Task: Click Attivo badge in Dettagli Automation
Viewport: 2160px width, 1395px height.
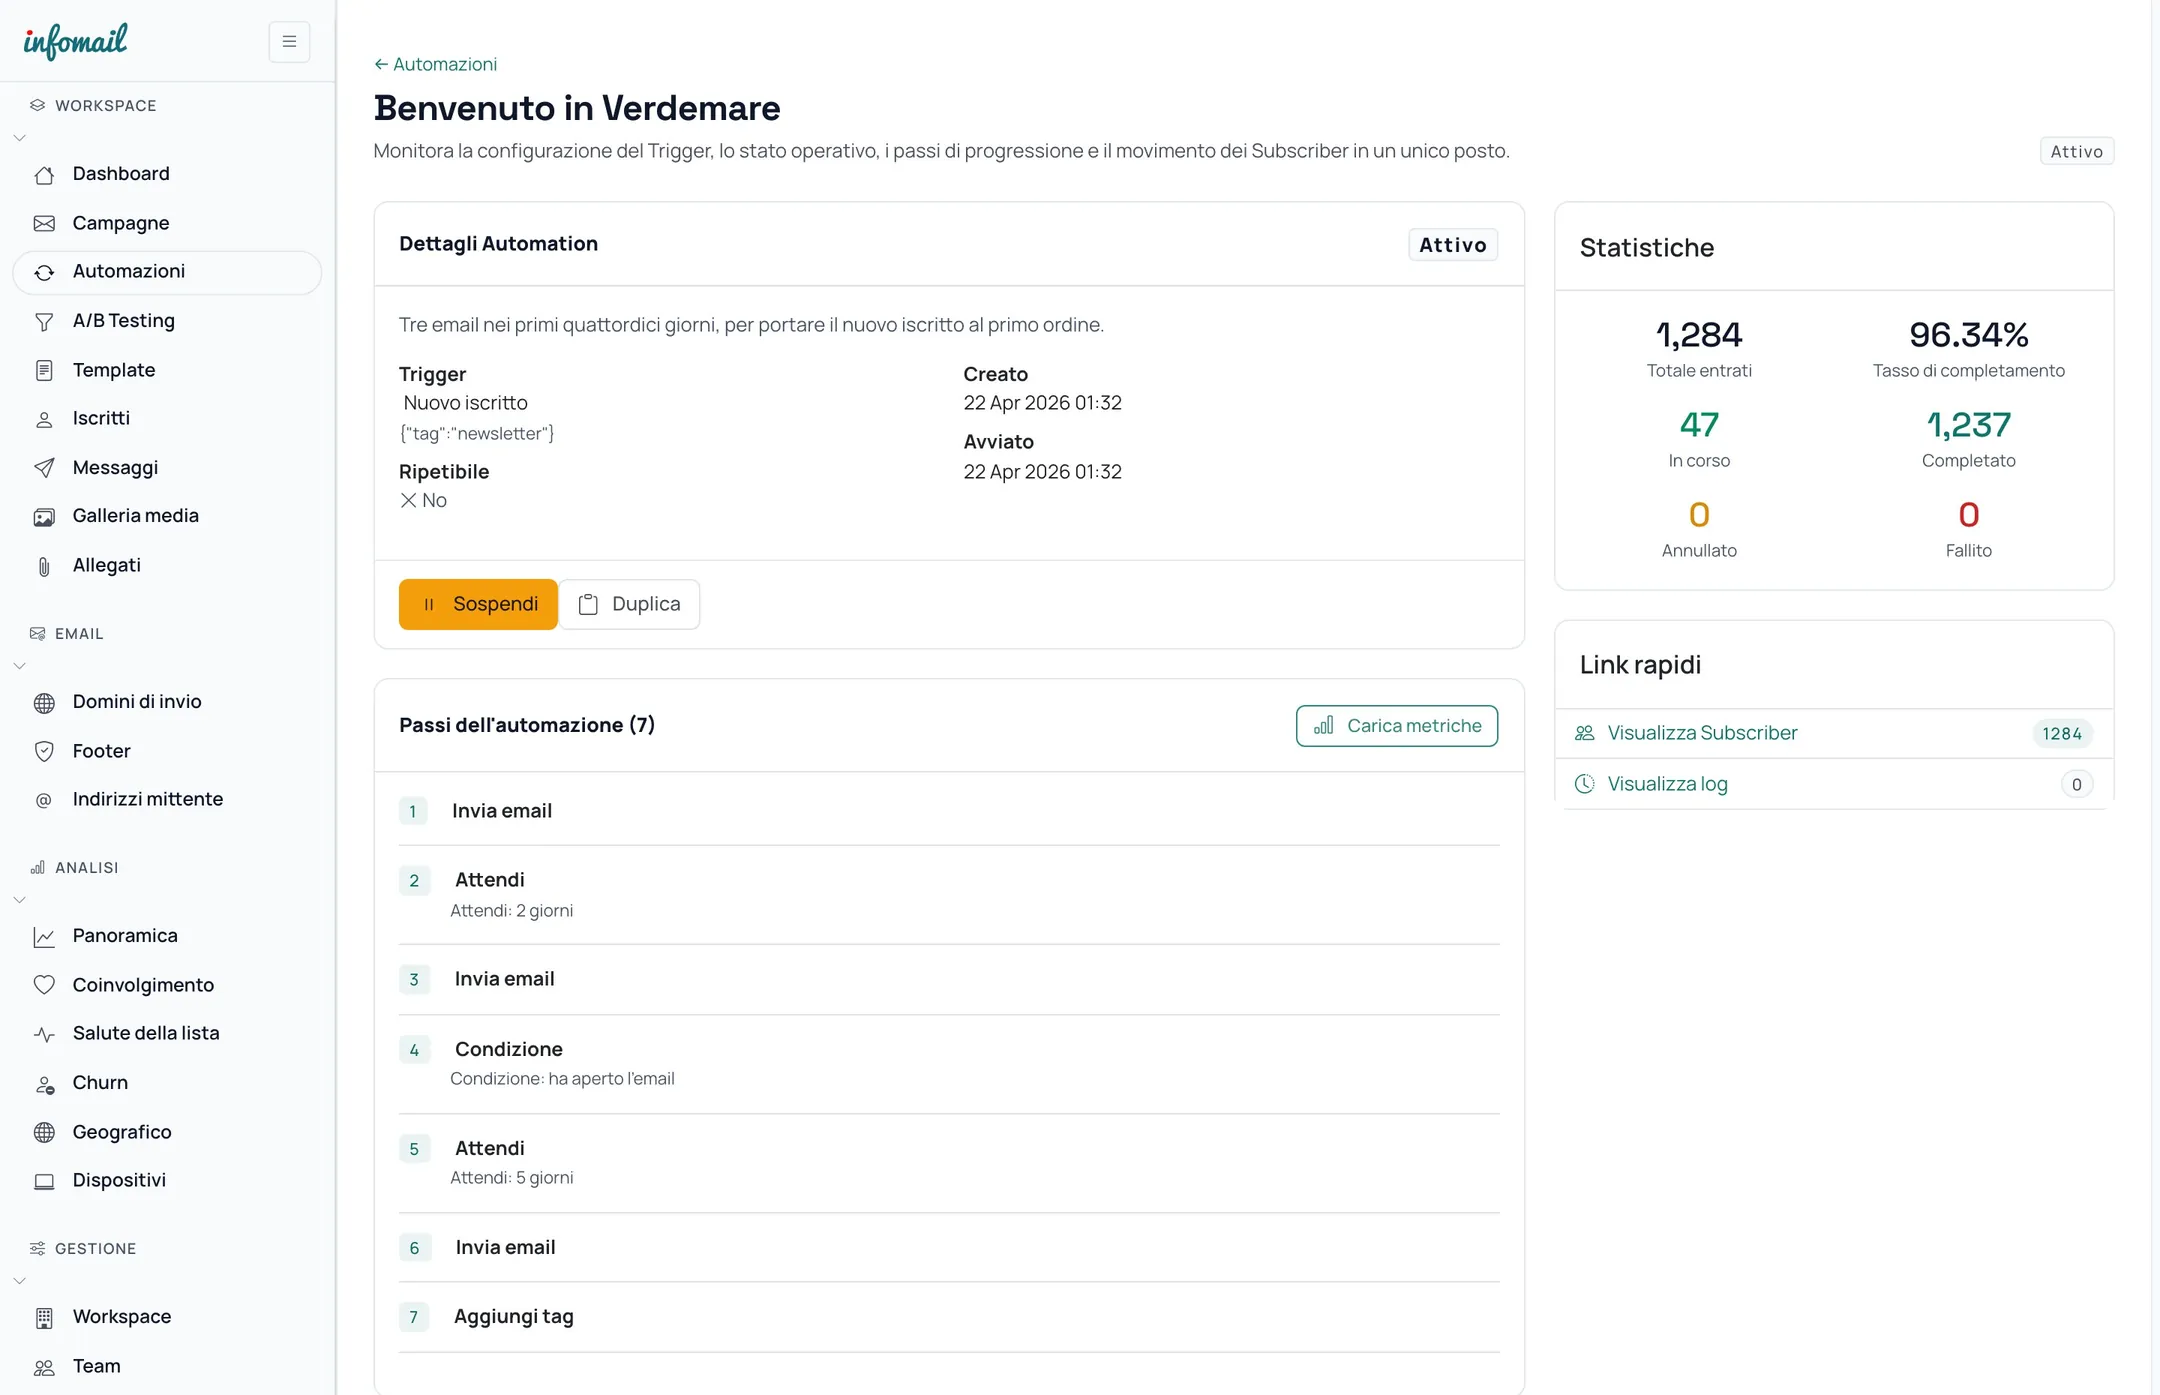Action: (x=1452, y=245)
